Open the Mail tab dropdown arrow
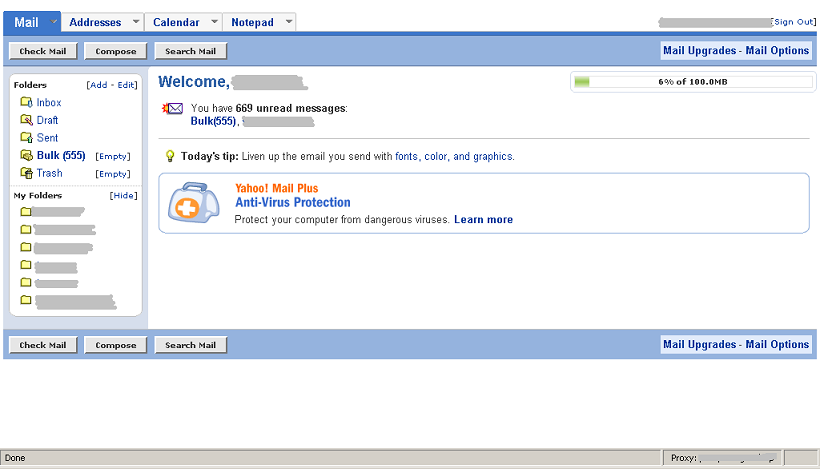820x469 pixels. [53, 22]
